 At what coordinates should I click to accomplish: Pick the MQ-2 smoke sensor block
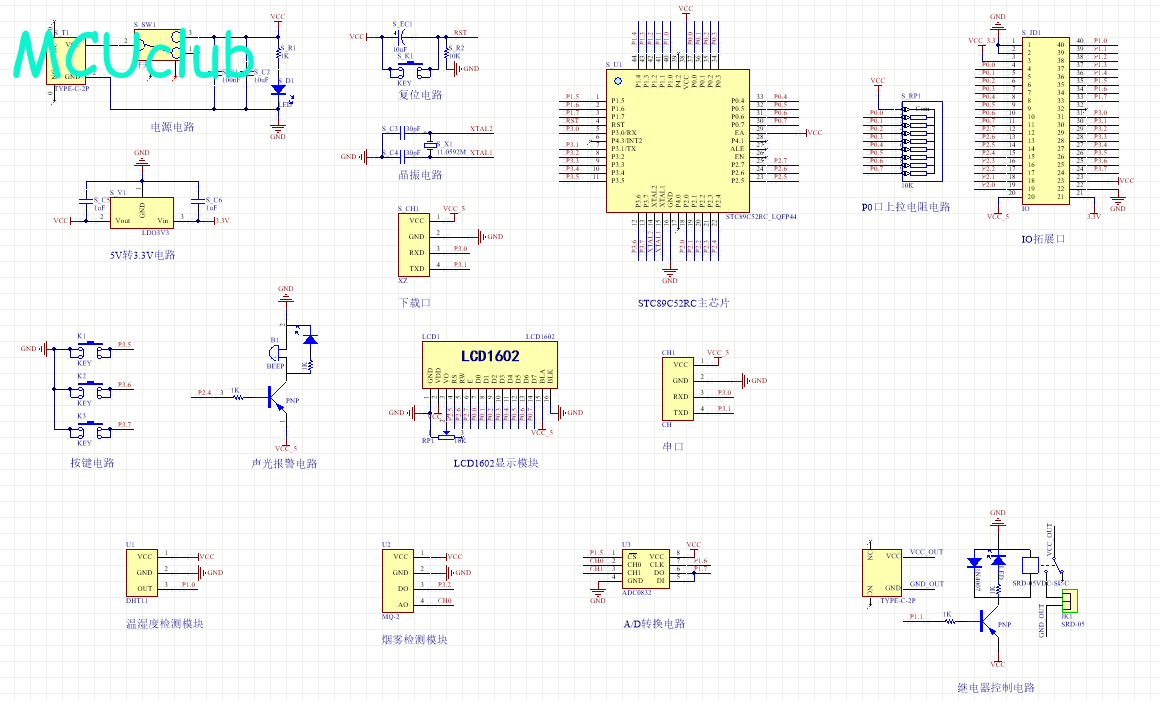click(x=398, y=580)
